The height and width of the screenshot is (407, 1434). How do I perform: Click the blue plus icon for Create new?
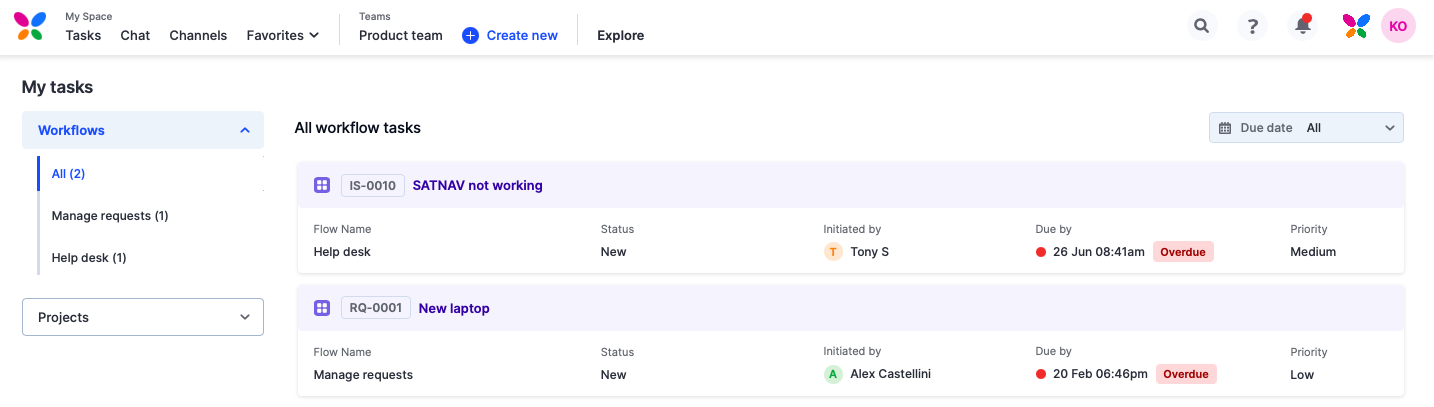470,35
